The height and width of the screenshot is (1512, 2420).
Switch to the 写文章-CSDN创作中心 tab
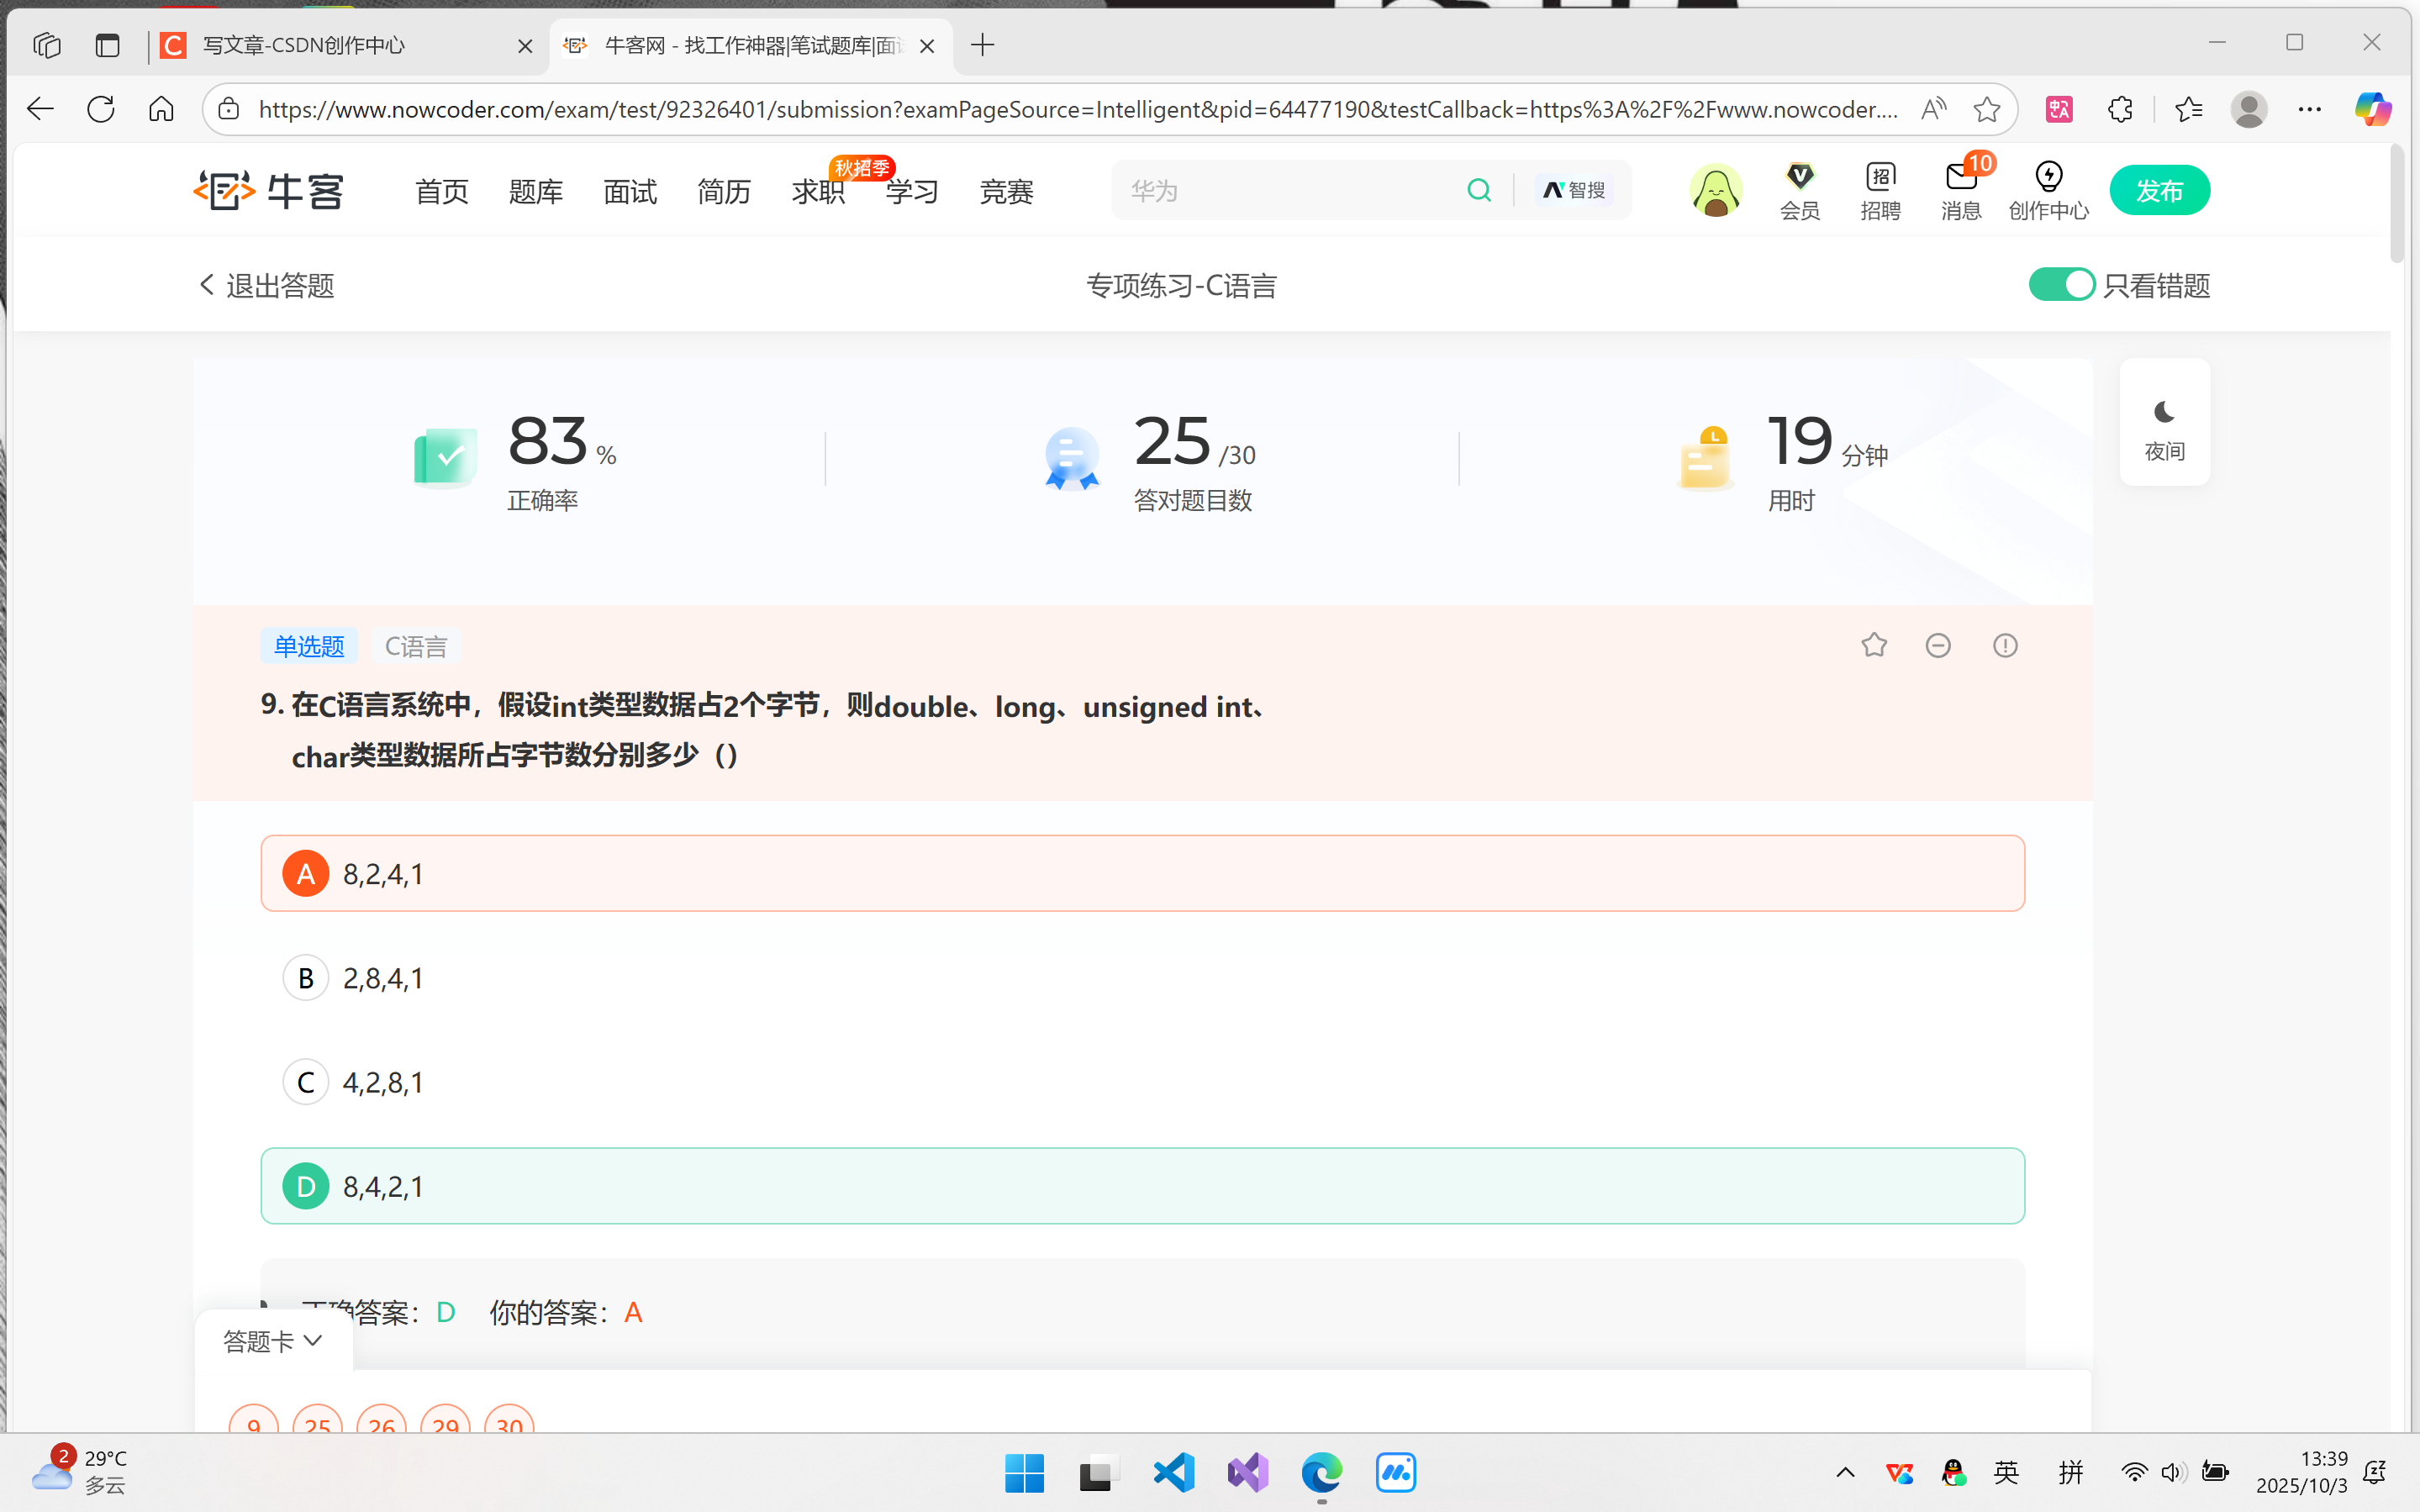(304, 45)
